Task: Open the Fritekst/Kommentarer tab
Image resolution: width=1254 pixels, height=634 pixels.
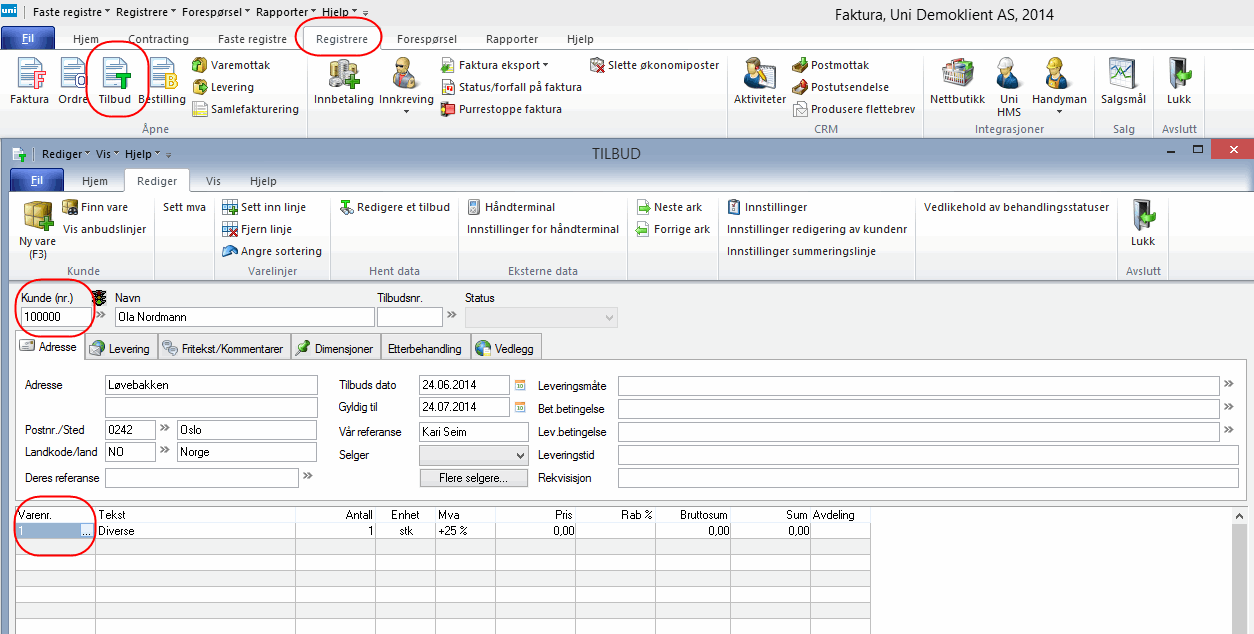Action: [x=223, y=349]
